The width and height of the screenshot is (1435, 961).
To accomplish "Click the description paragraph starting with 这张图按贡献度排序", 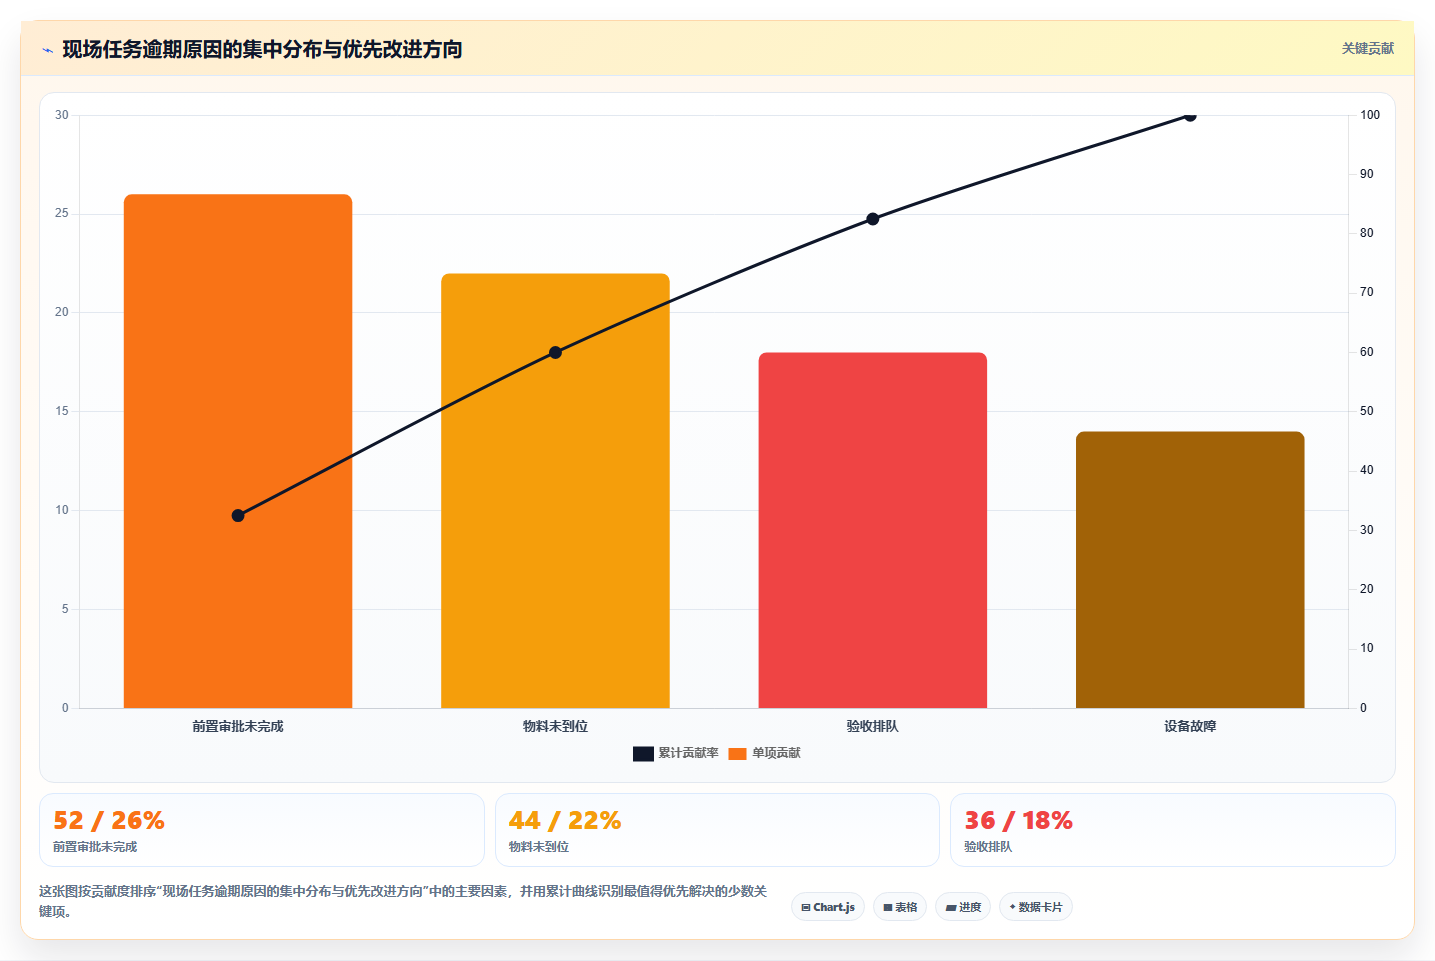I will pyautogui.click(x=404, y=901).
